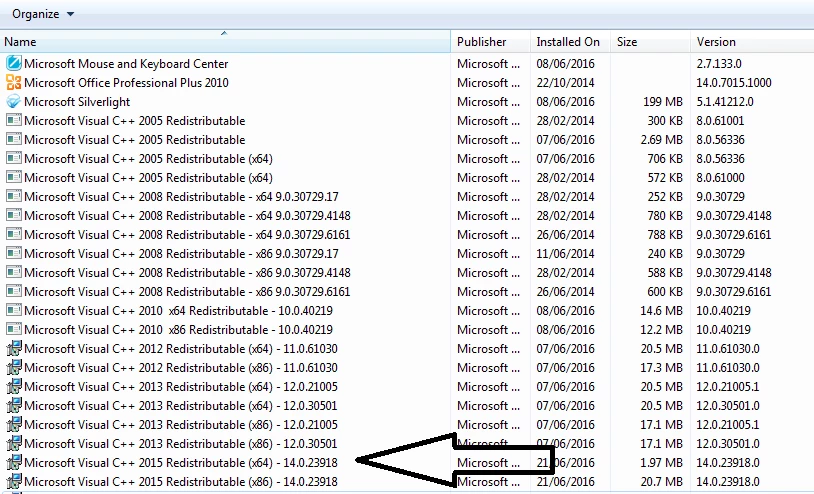Select 'Microsoft Visual C++ 2015 Redistributable (x86) - 14.0.23918' name
This screenshot has width=814, height=494.
pyautogui.click(x=181, y=482)
